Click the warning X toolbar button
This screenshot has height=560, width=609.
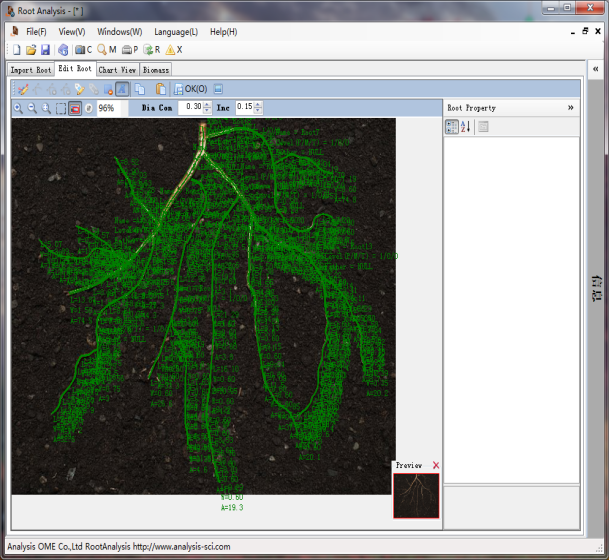(173, 49)
